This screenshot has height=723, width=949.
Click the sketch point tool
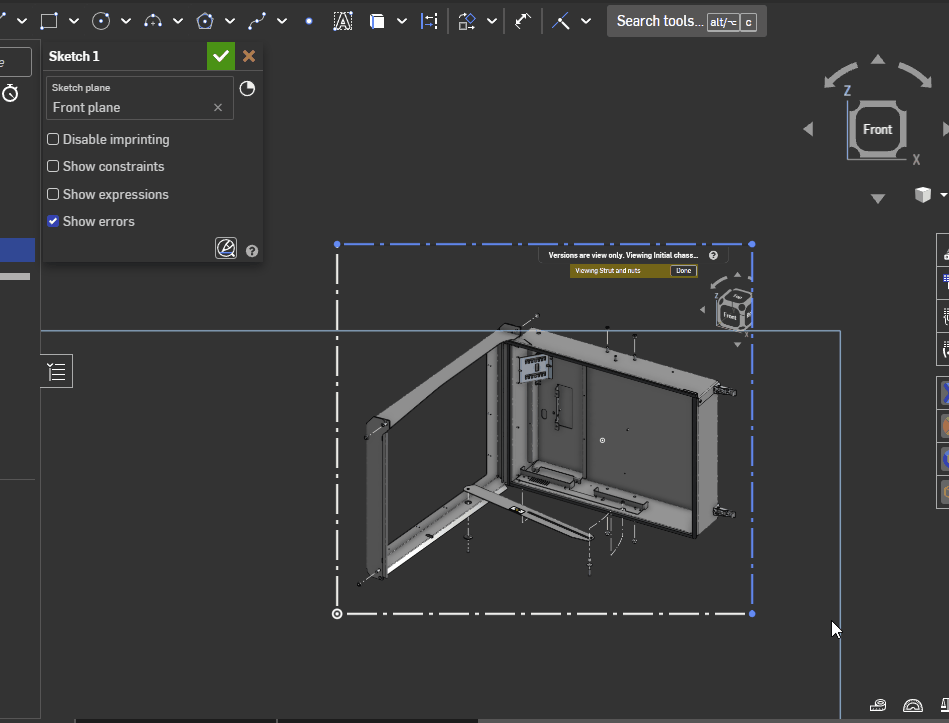point(309,21)
